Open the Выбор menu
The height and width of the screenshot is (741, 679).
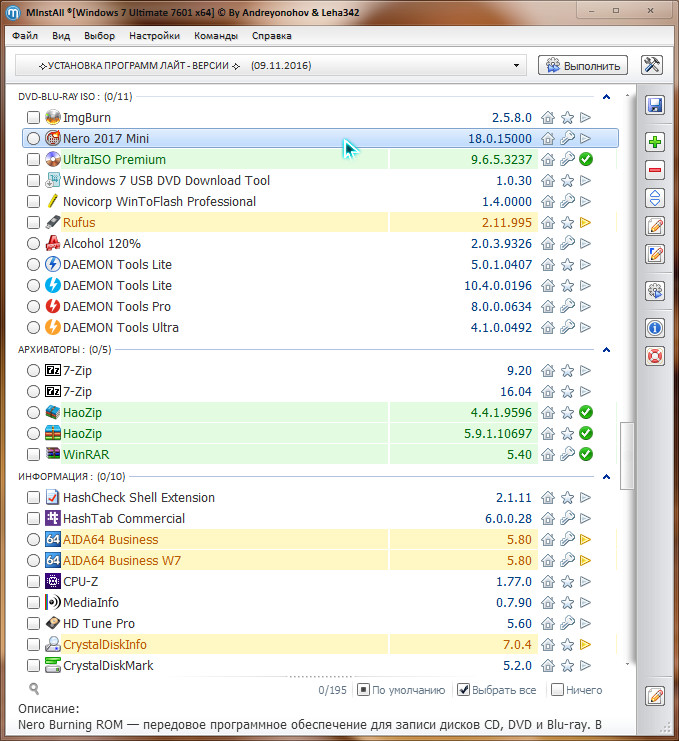pyautogui.click(x=99, y=35)
